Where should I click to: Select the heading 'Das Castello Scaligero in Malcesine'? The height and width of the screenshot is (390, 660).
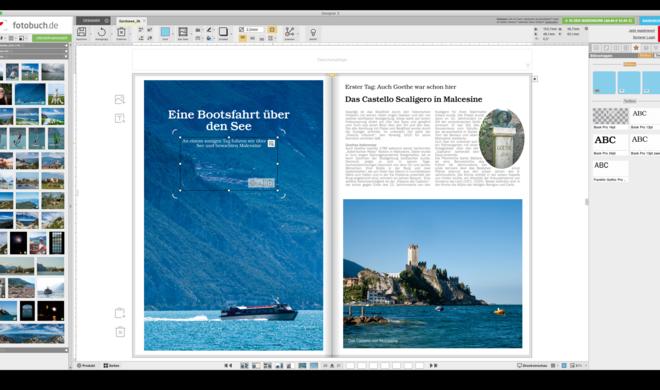pos(413,99)
